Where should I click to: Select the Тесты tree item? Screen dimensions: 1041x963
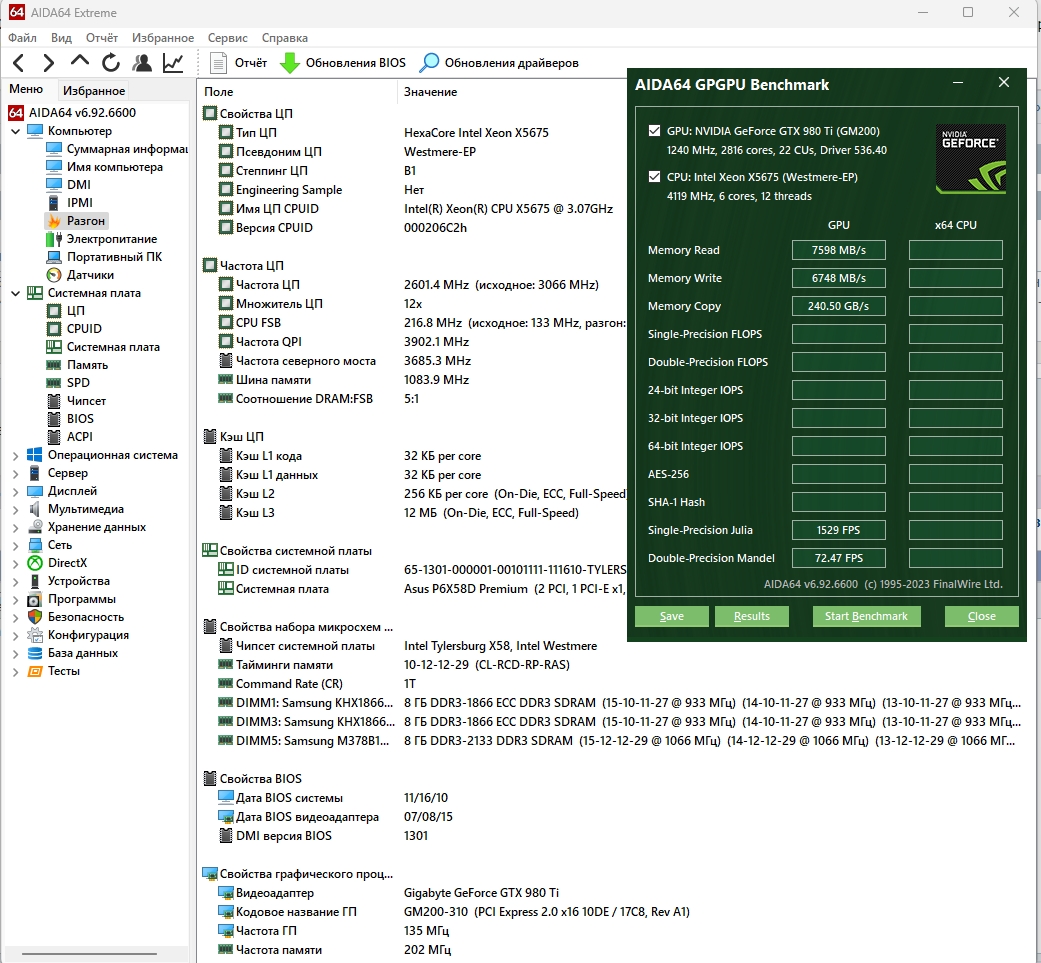click(x=63, y=671)
